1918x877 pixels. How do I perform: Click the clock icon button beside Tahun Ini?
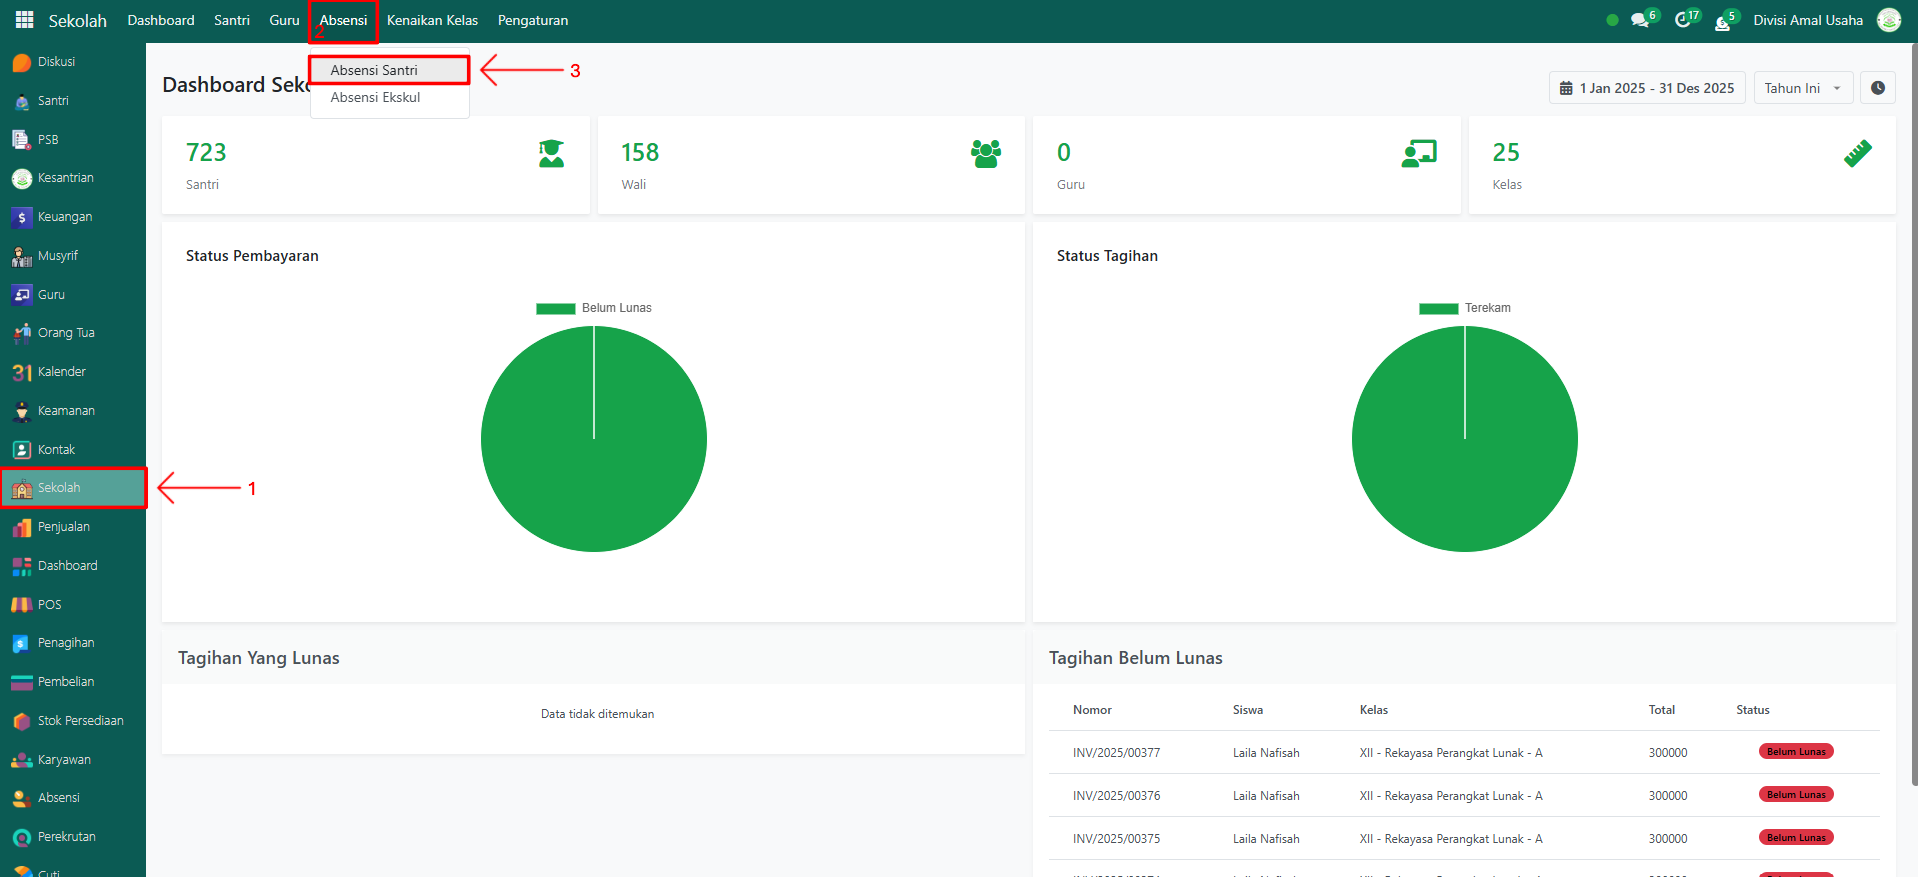click(x=1877, y=88)
